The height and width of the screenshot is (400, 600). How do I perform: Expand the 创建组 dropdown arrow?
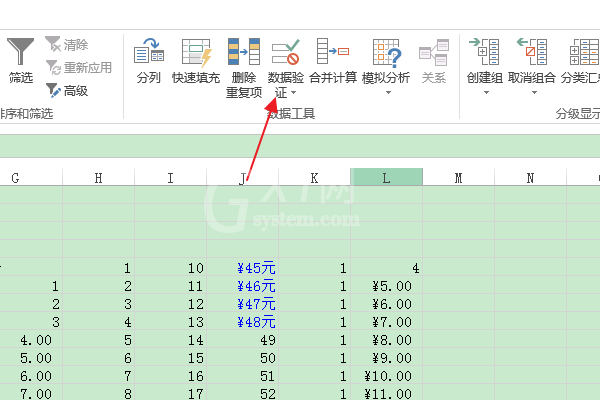click(486, 93)
